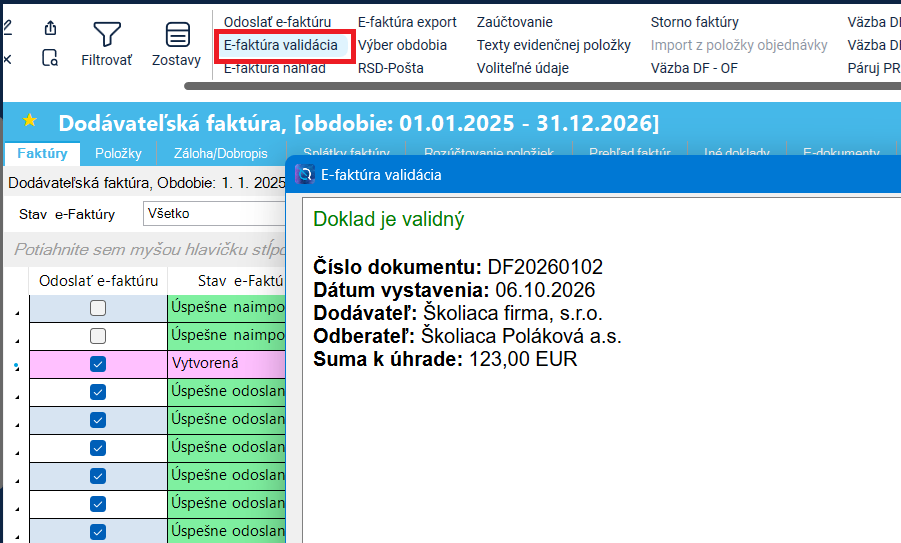The width and height of the screenshot is (901, 543).
Task: Uncheck the checkbox in the first Úspešne odoslan row
Action: pyautogui.click(x=98, y=392)
